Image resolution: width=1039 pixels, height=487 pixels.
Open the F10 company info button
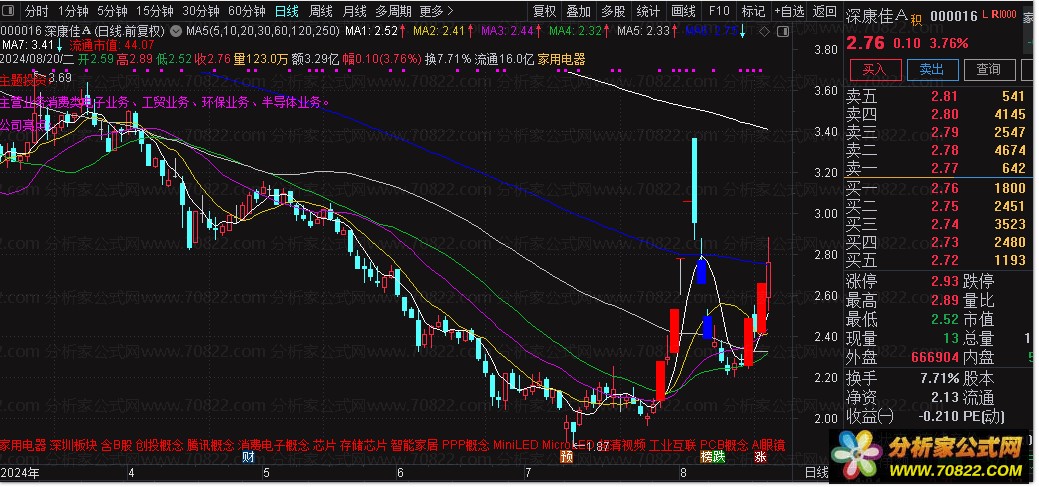tap(718, 11)
